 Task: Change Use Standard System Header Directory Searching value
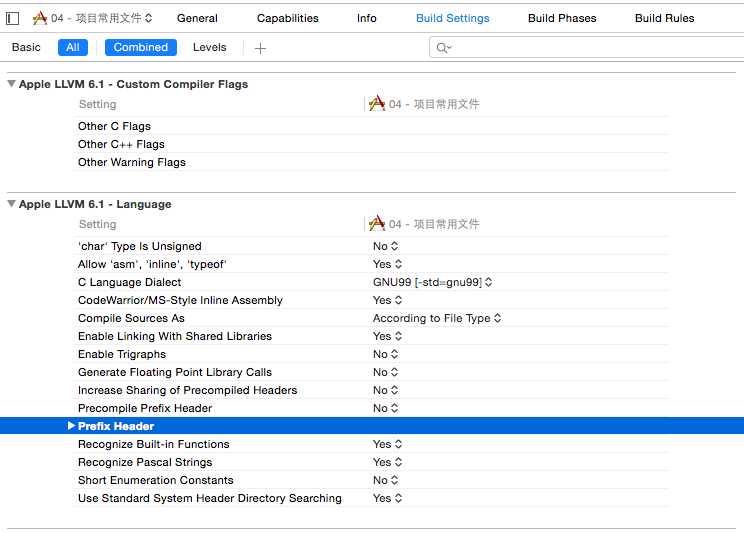click(x=387, y=498)
